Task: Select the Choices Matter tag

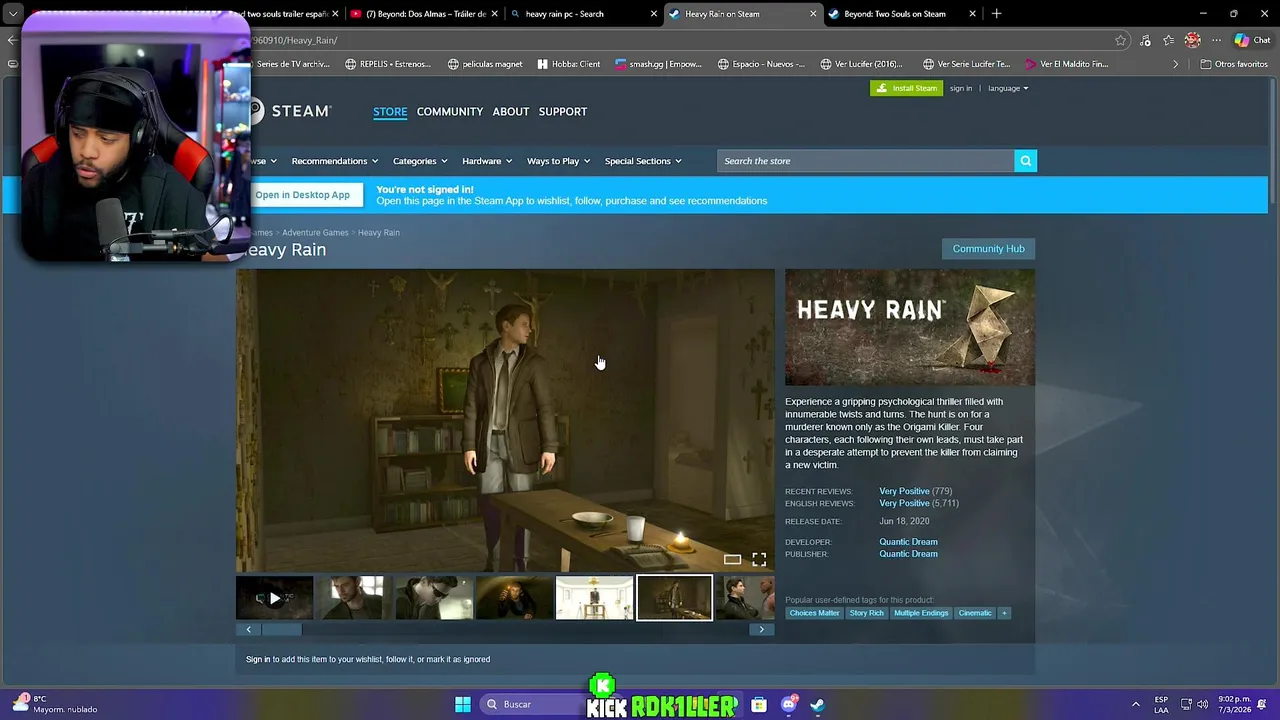Action: pos(814,613)
